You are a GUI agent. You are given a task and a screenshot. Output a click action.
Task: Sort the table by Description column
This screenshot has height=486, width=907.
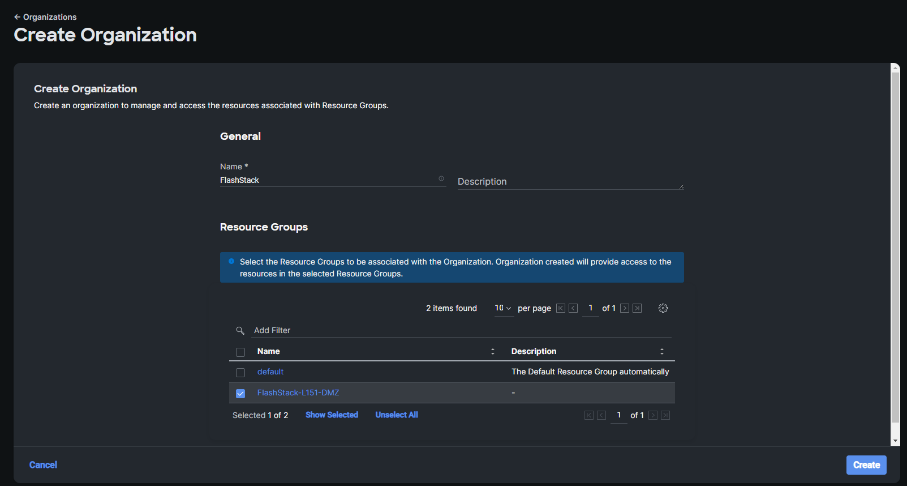(x=662, y=352)
